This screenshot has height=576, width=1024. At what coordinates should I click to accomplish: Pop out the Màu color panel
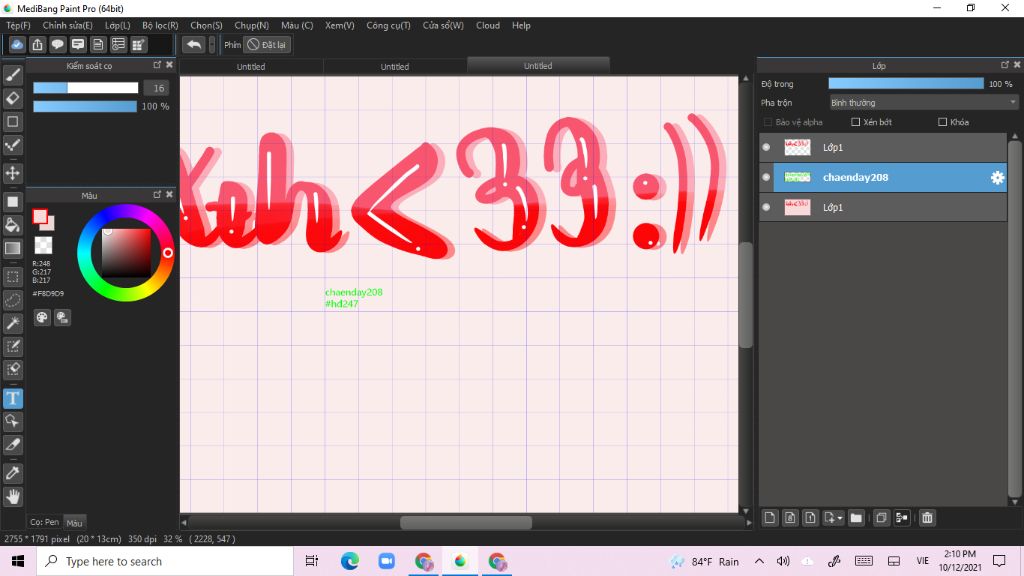[x=157, y=195]
